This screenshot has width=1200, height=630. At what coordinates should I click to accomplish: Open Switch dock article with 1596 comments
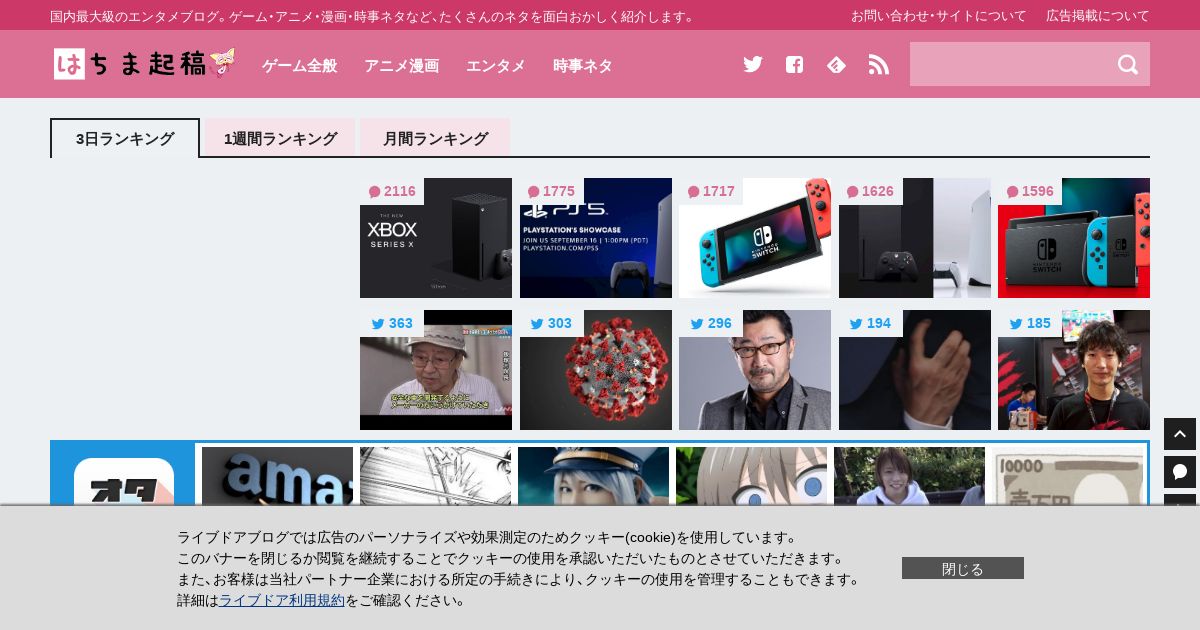tap(1074, 238)
